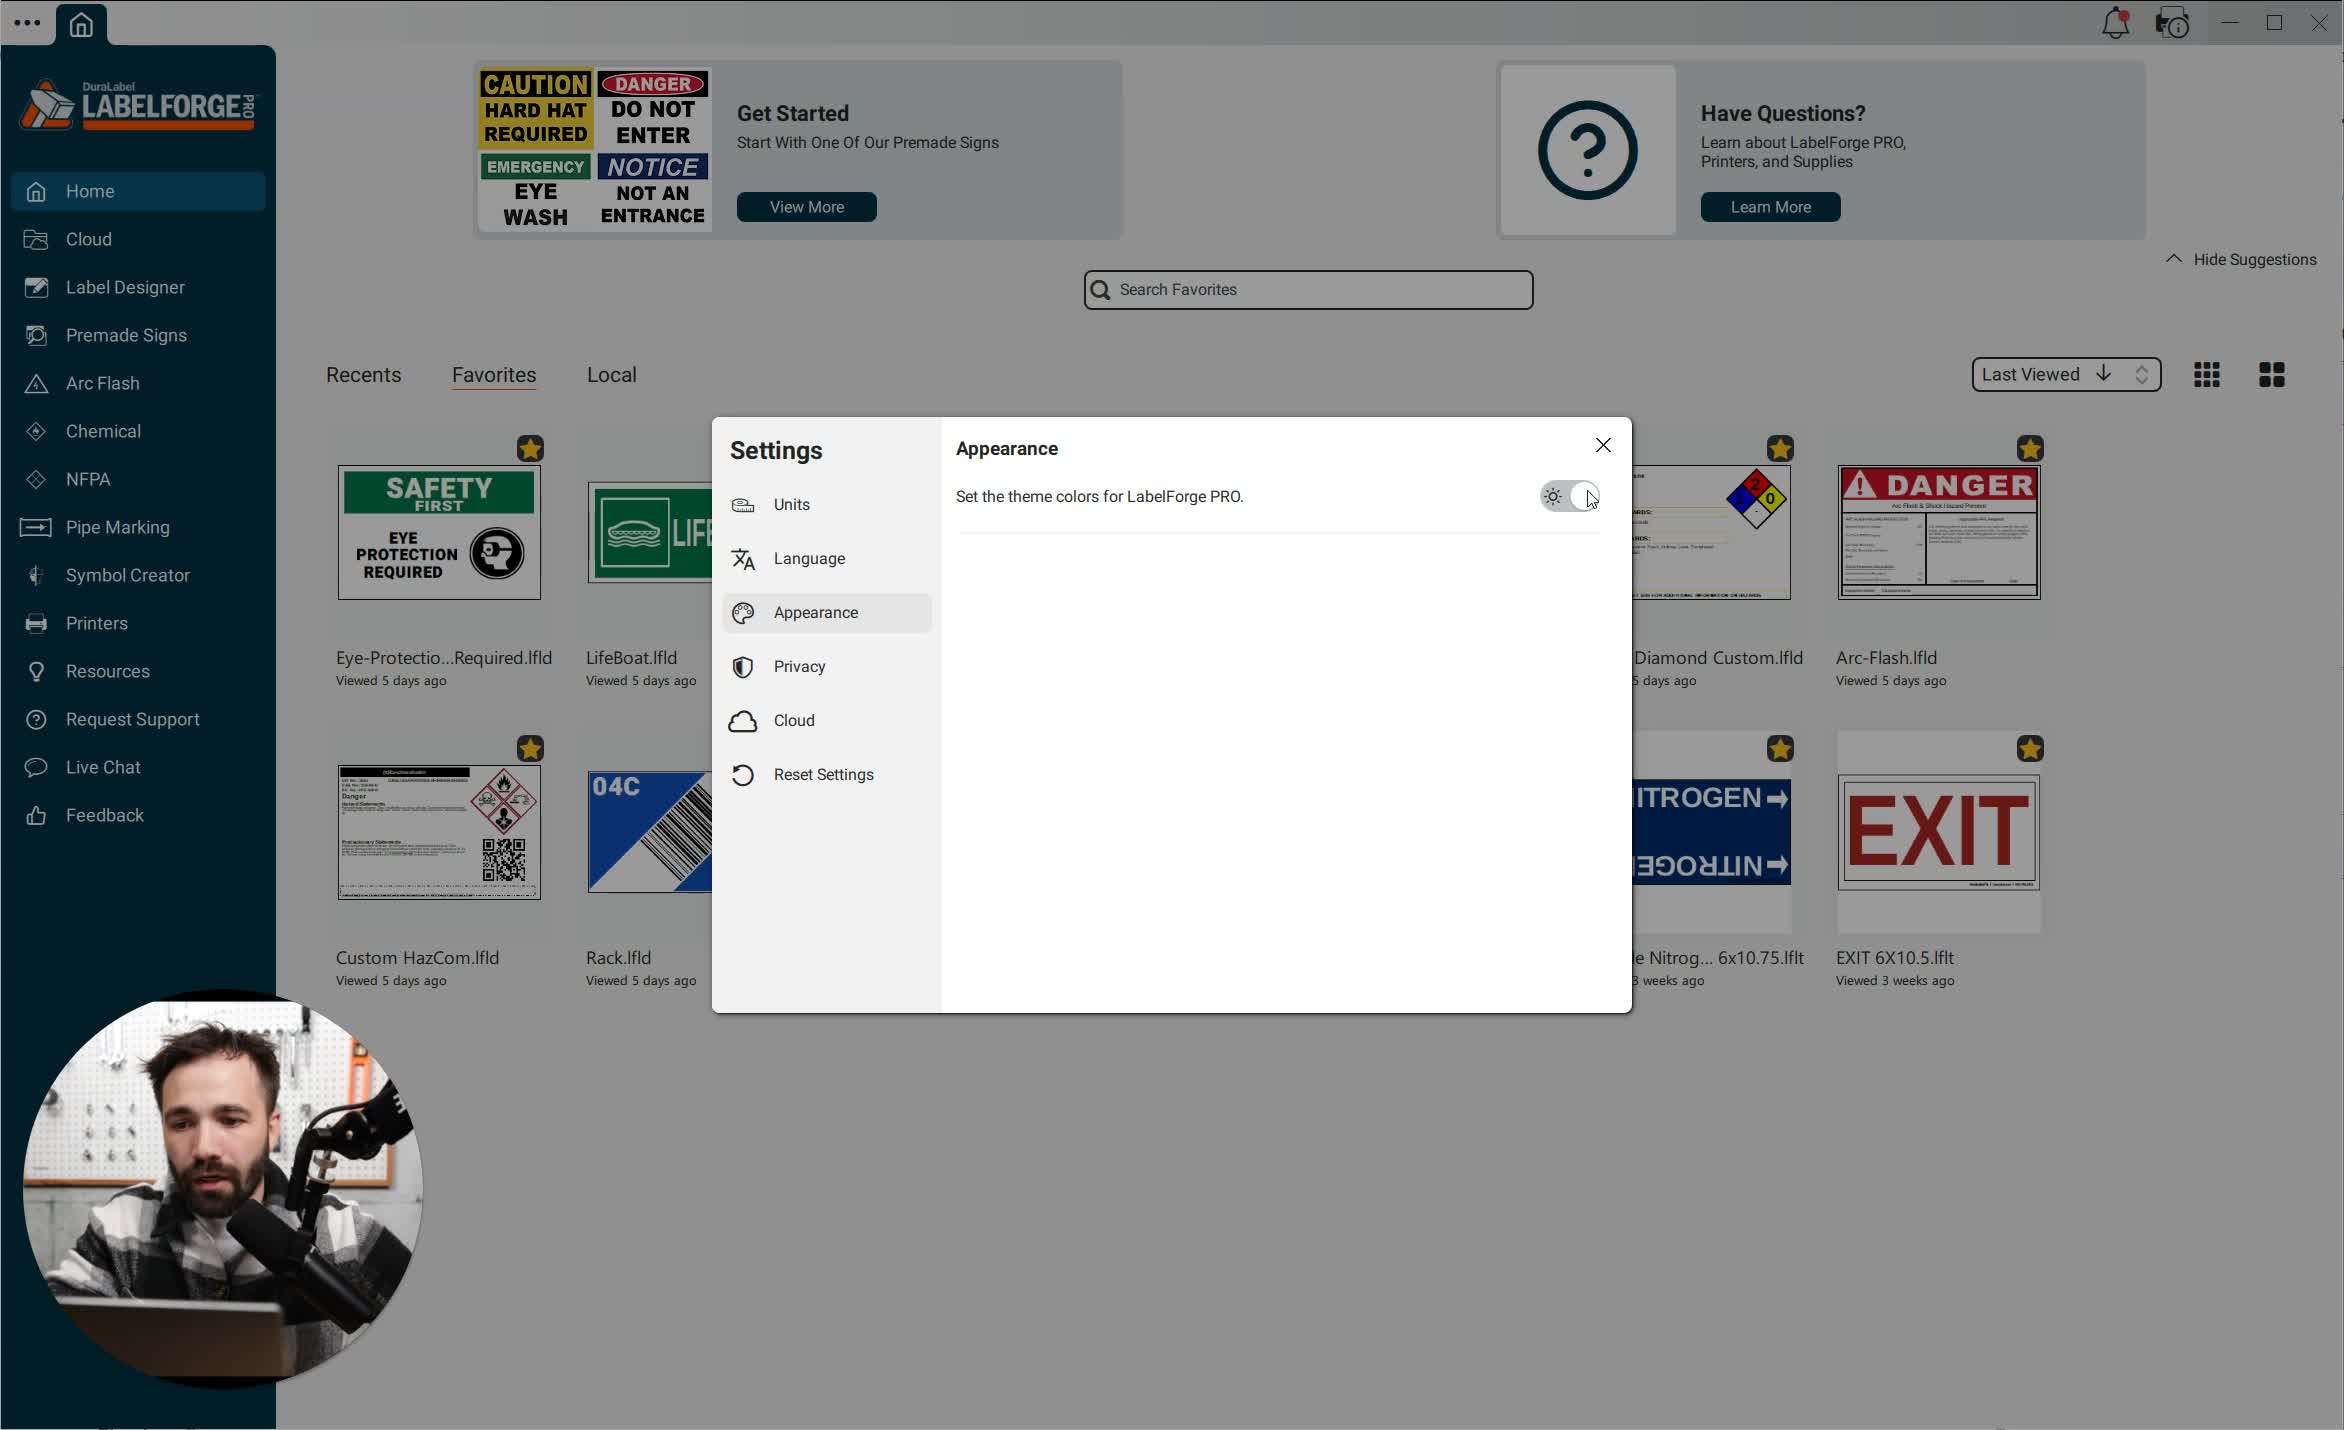Image resolution: width=2344 pixels, height=1430 pixels.
Task: Click the Appearance palette icon
Action: 743,613
